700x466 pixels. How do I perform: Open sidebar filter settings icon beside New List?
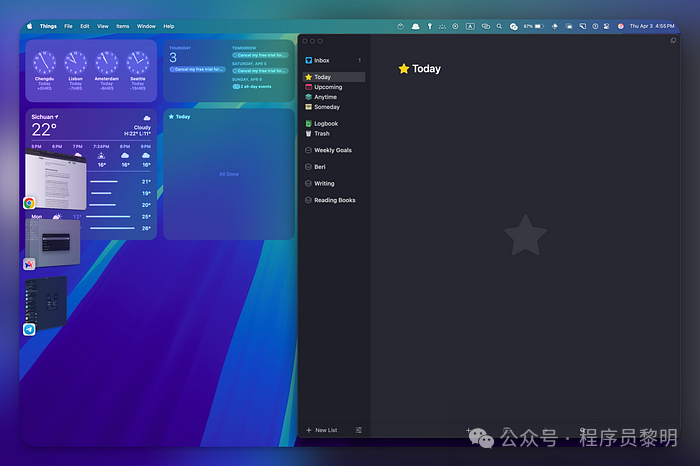coord(358,430)
